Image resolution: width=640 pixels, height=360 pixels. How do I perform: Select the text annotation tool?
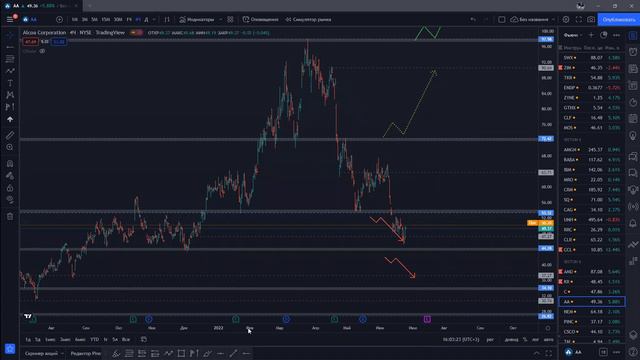(x=10, y=83)
